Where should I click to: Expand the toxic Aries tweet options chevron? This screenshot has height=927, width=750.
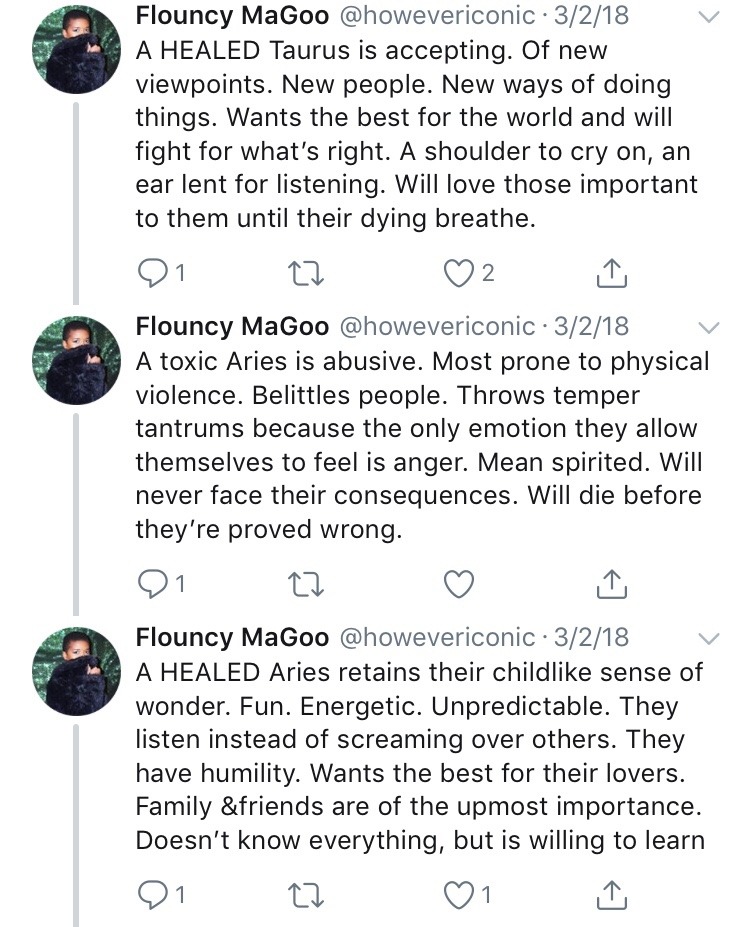[x=708, y=327]
